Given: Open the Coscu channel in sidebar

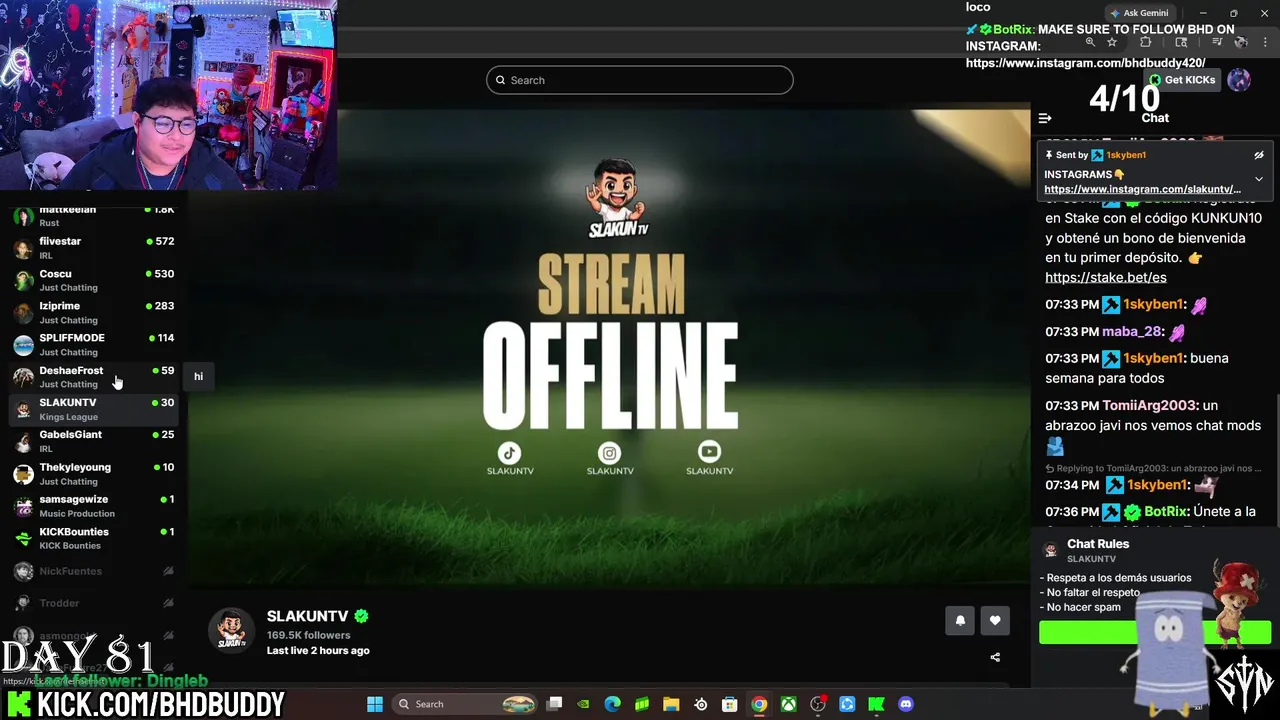Looking at the screenshot, I should point(92,280).
